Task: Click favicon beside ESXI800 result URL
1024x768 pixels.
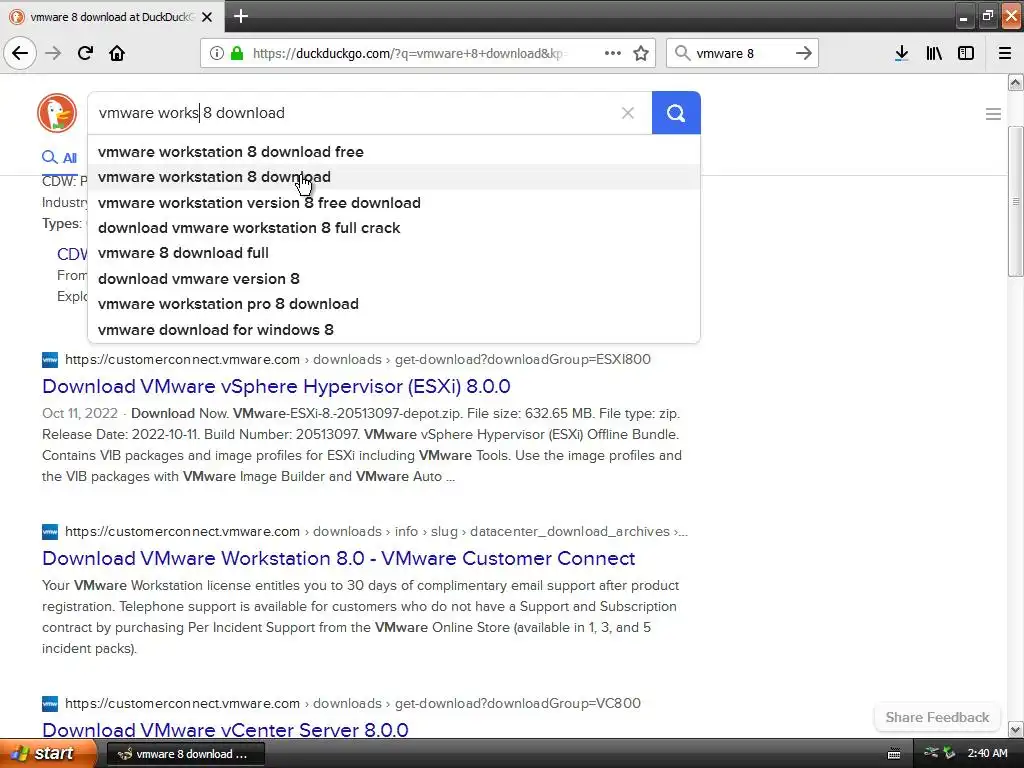Action: 50,360
